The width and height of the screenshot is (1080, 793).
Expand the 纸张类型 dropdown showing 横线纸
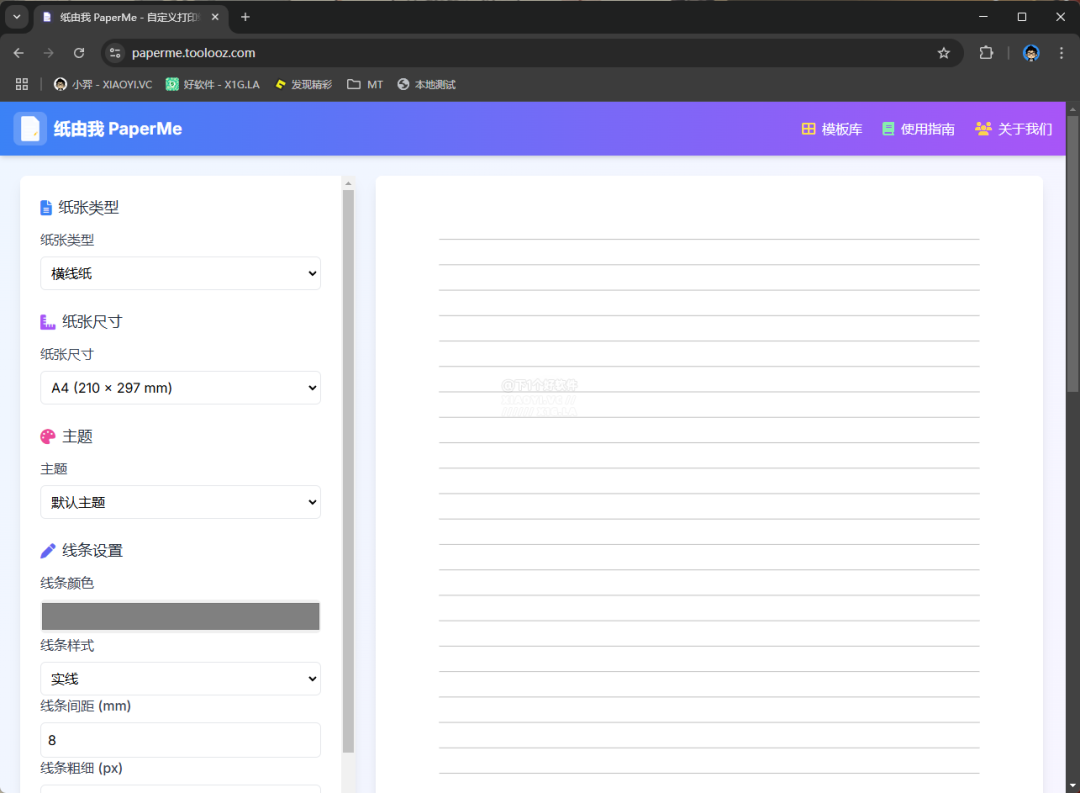[x=180, y=274]
